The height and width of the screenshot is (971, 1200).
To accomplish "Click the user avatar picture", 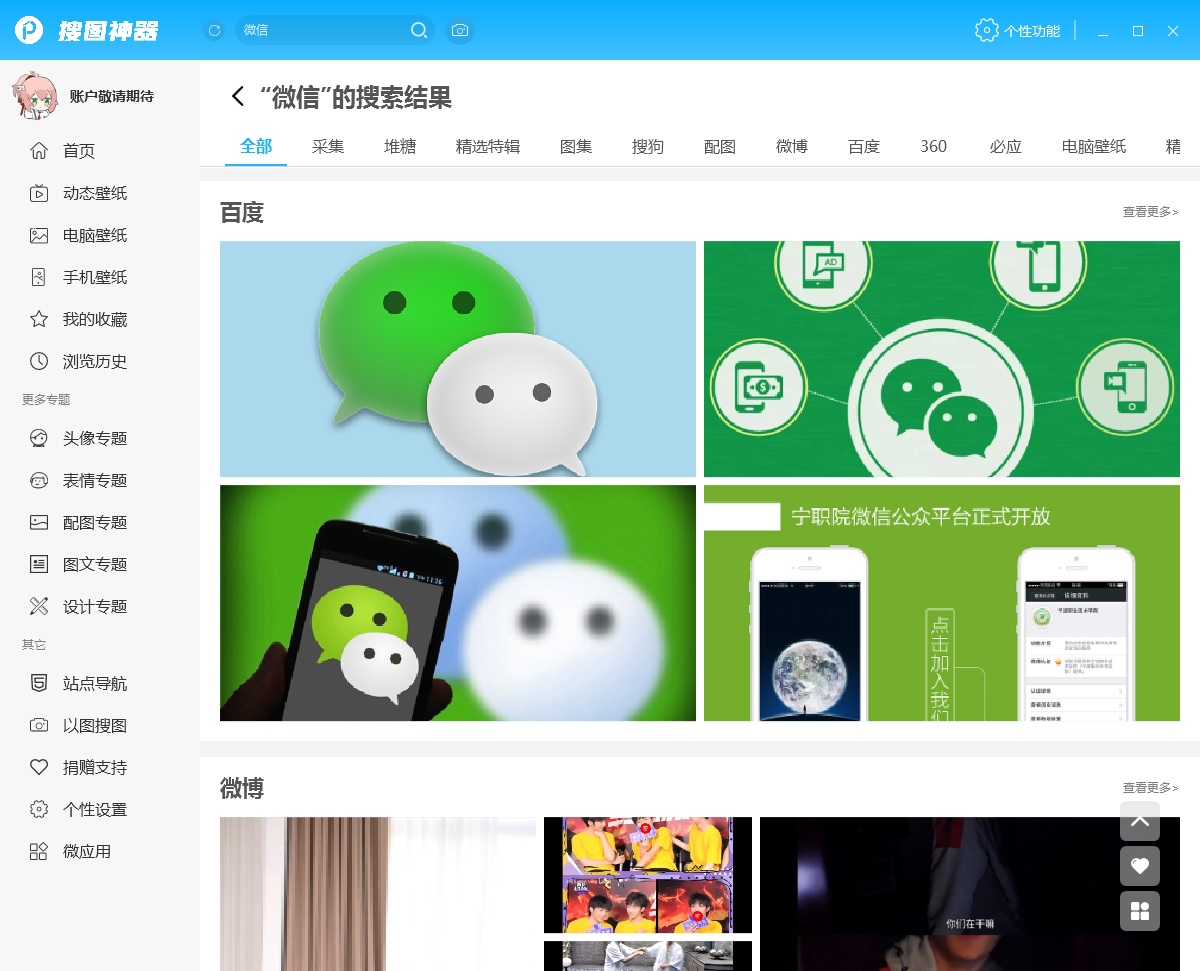I will [35, 96].
